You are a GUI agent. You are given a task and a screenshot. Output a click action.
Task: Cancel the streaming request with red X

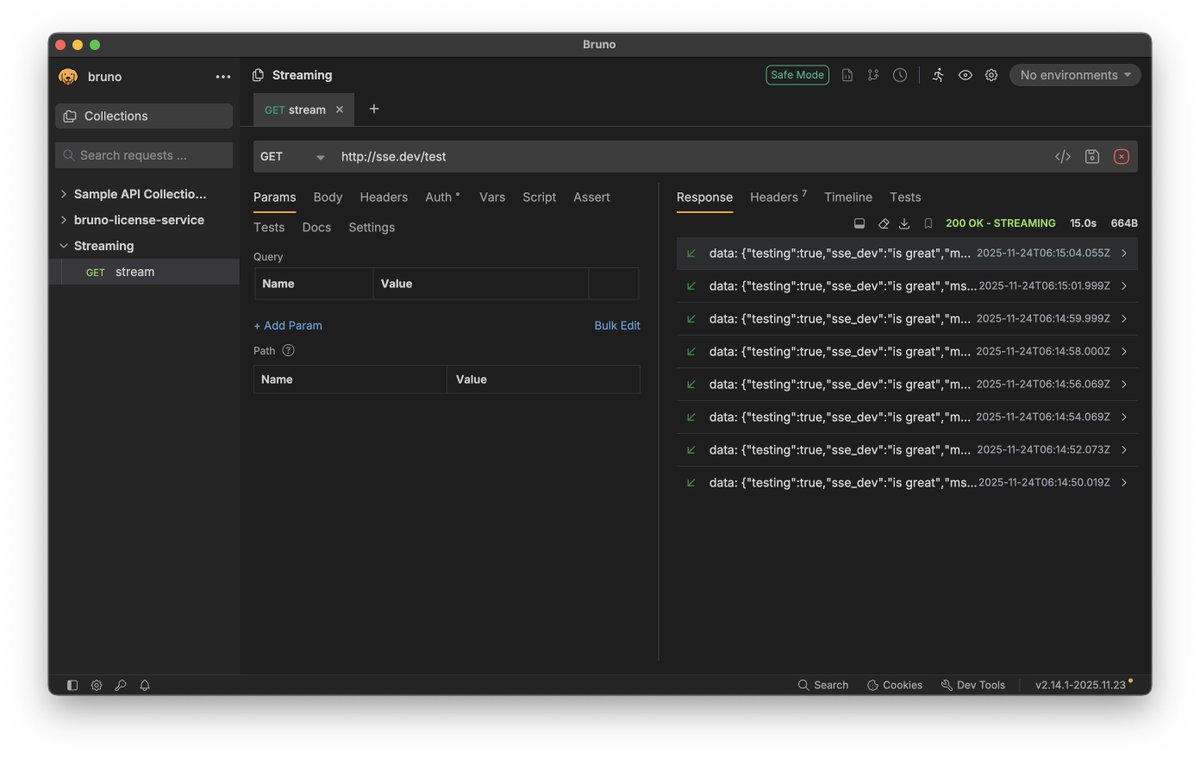pyautogui.click(x=1121, y=157)
